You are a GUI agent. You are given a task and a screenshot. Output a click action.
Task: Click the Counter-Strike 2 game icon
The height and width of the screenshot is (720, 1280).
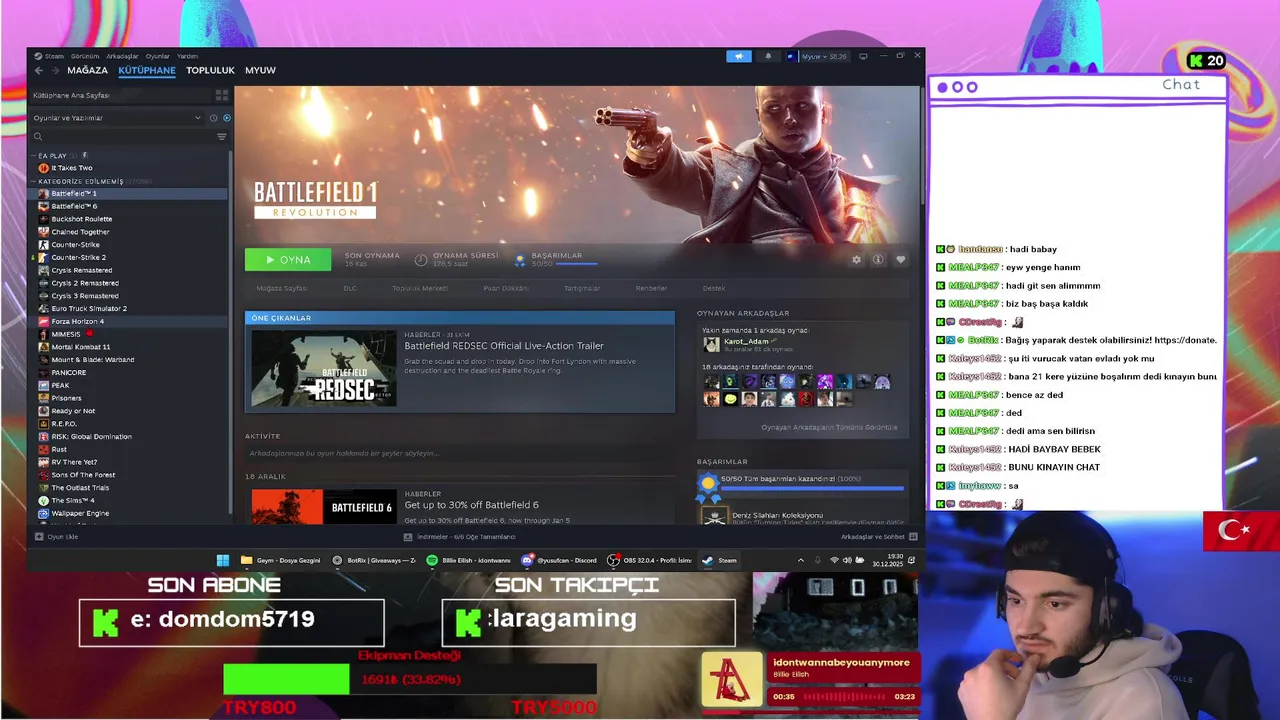tap(43, 257)
